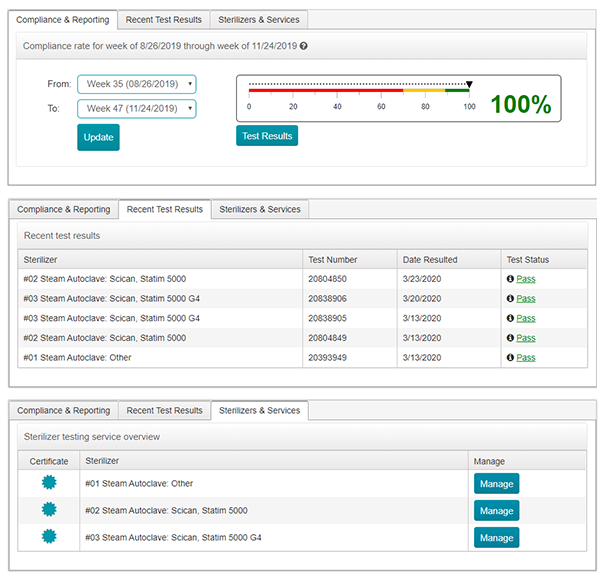This screenshot has width=600, height=579.
Task: Click the info icon beside test 20804850's Pass status
Action: click(510, 279)
